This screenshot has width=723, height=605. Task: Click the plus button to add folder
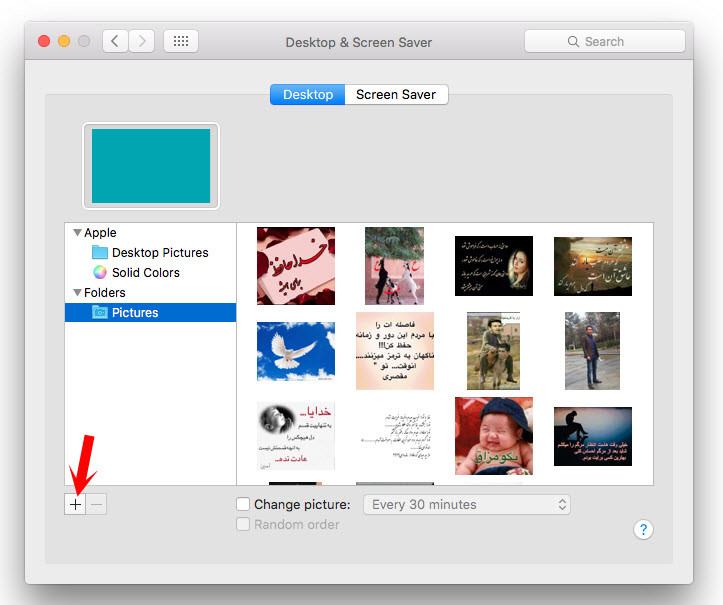pos(76,505)
